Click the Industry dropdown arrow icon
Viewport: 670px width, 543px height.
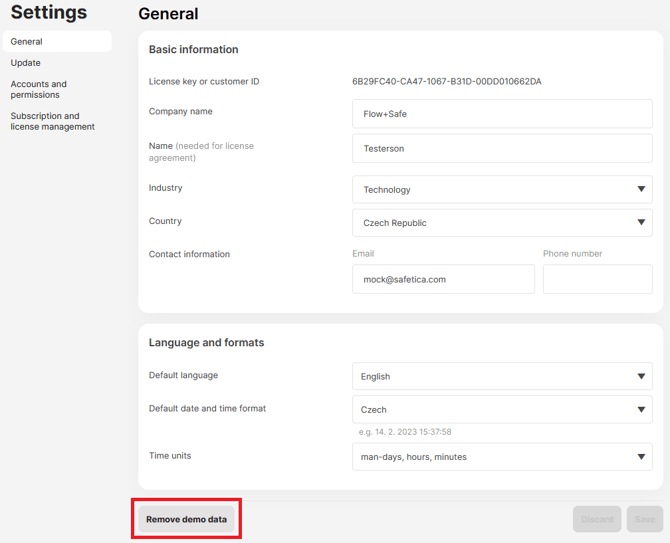pyautogui.click(x=641, y=189)
